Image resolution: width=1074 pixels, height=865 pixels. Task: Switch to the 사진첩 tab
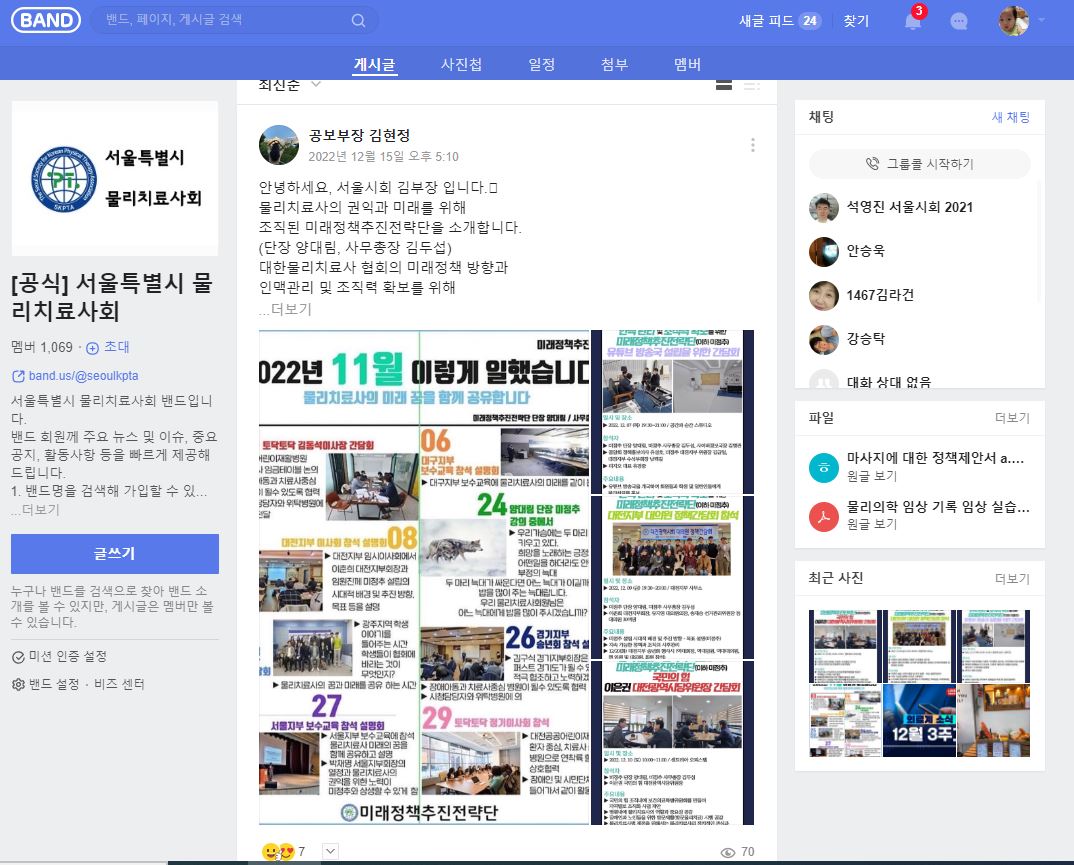point(461,64)
